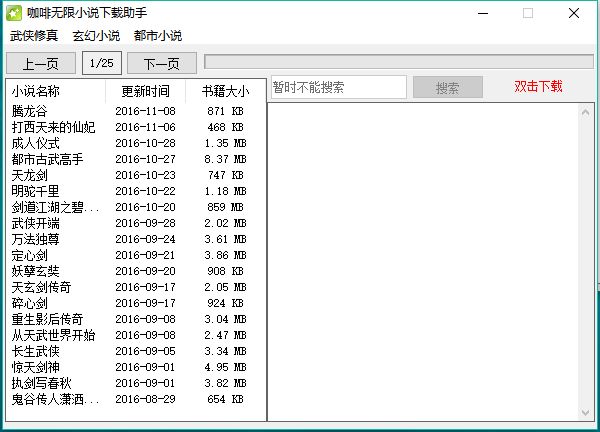This screenshot has width=600, height=432.
Task: Click the date 2016-08-29
Action: click(145, 399)
